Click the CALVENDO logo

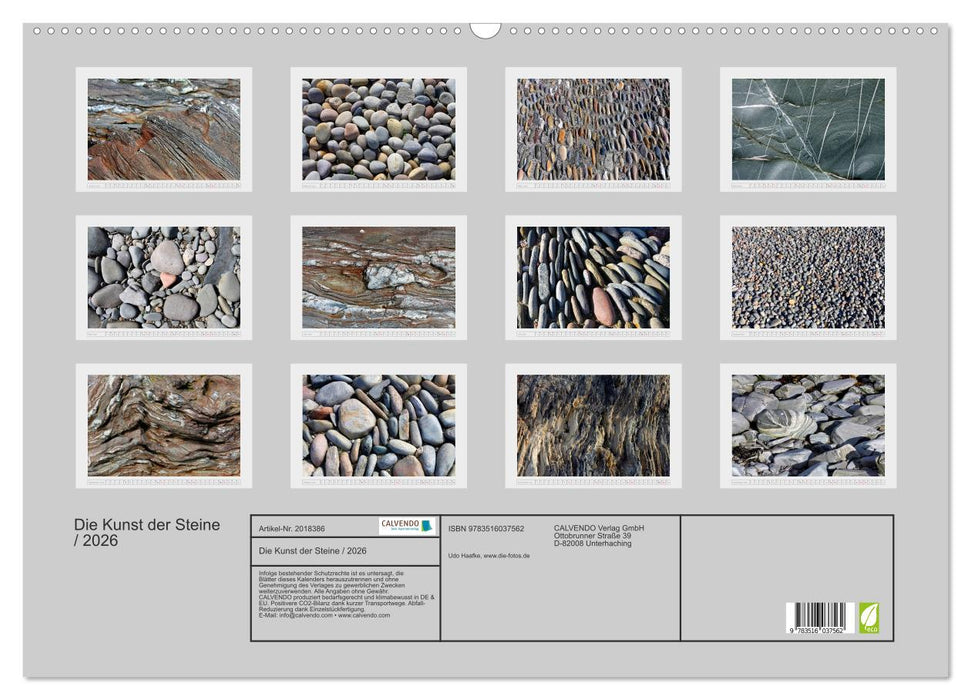(407, 526)
